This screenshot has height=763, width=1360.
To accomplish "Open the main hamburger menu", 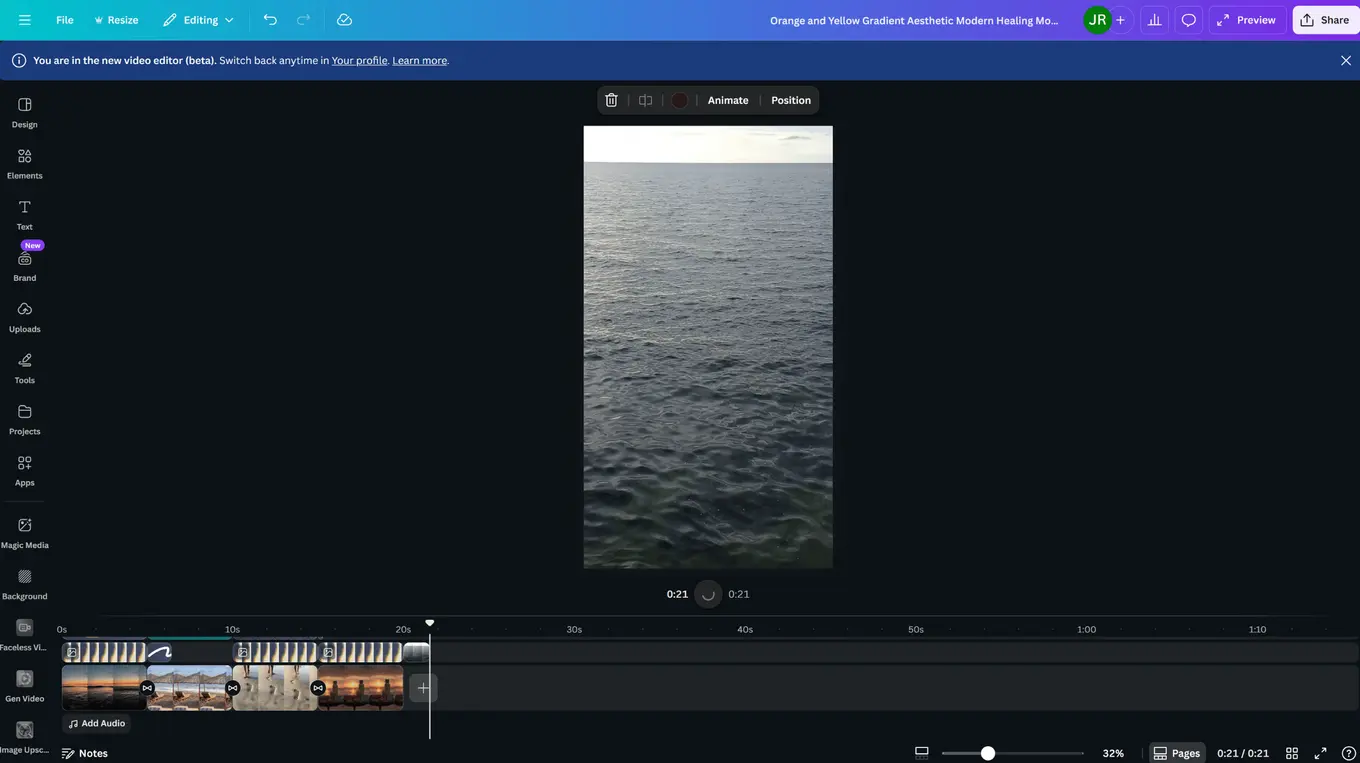I will 25,20.
